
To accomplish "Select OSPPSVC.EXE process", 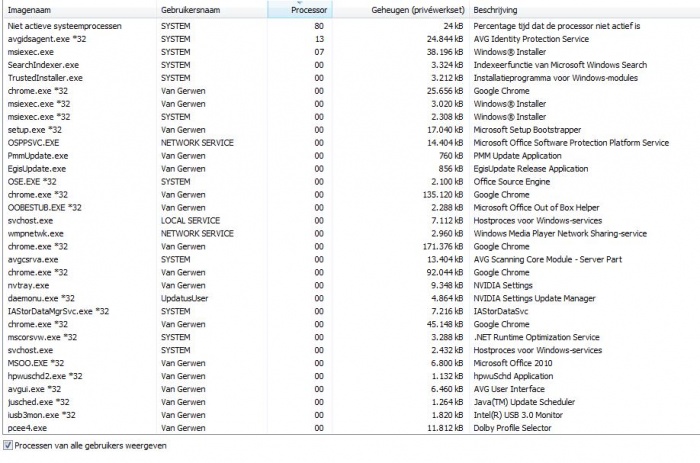I will point(352,142).
